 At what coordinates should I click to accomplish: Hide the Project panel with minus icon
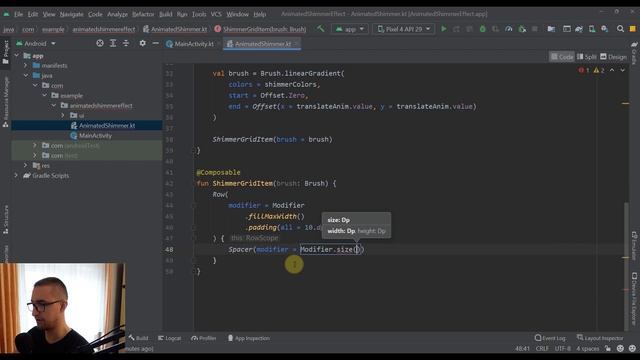[156, 43]
